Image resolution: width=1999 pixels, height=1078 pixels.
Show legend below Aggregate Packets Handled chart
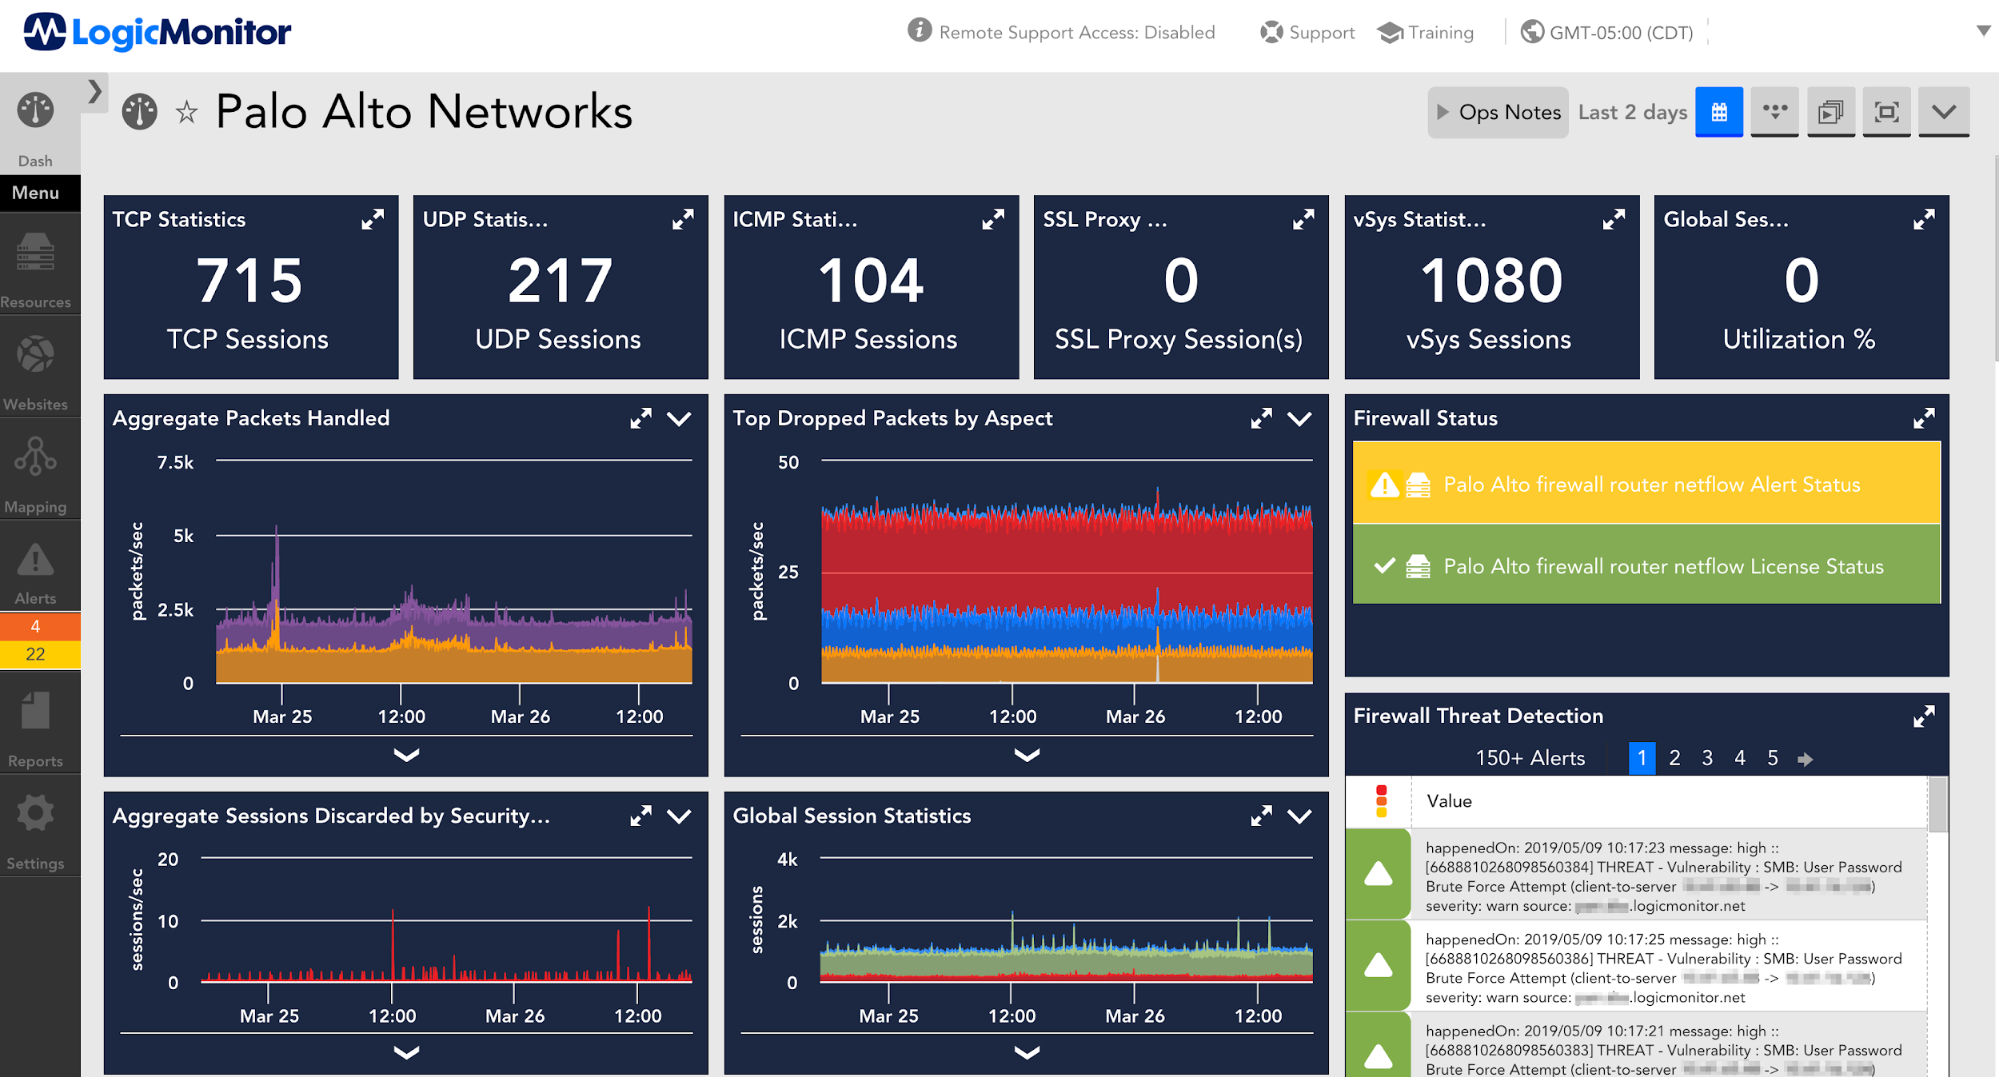point(406,755)
